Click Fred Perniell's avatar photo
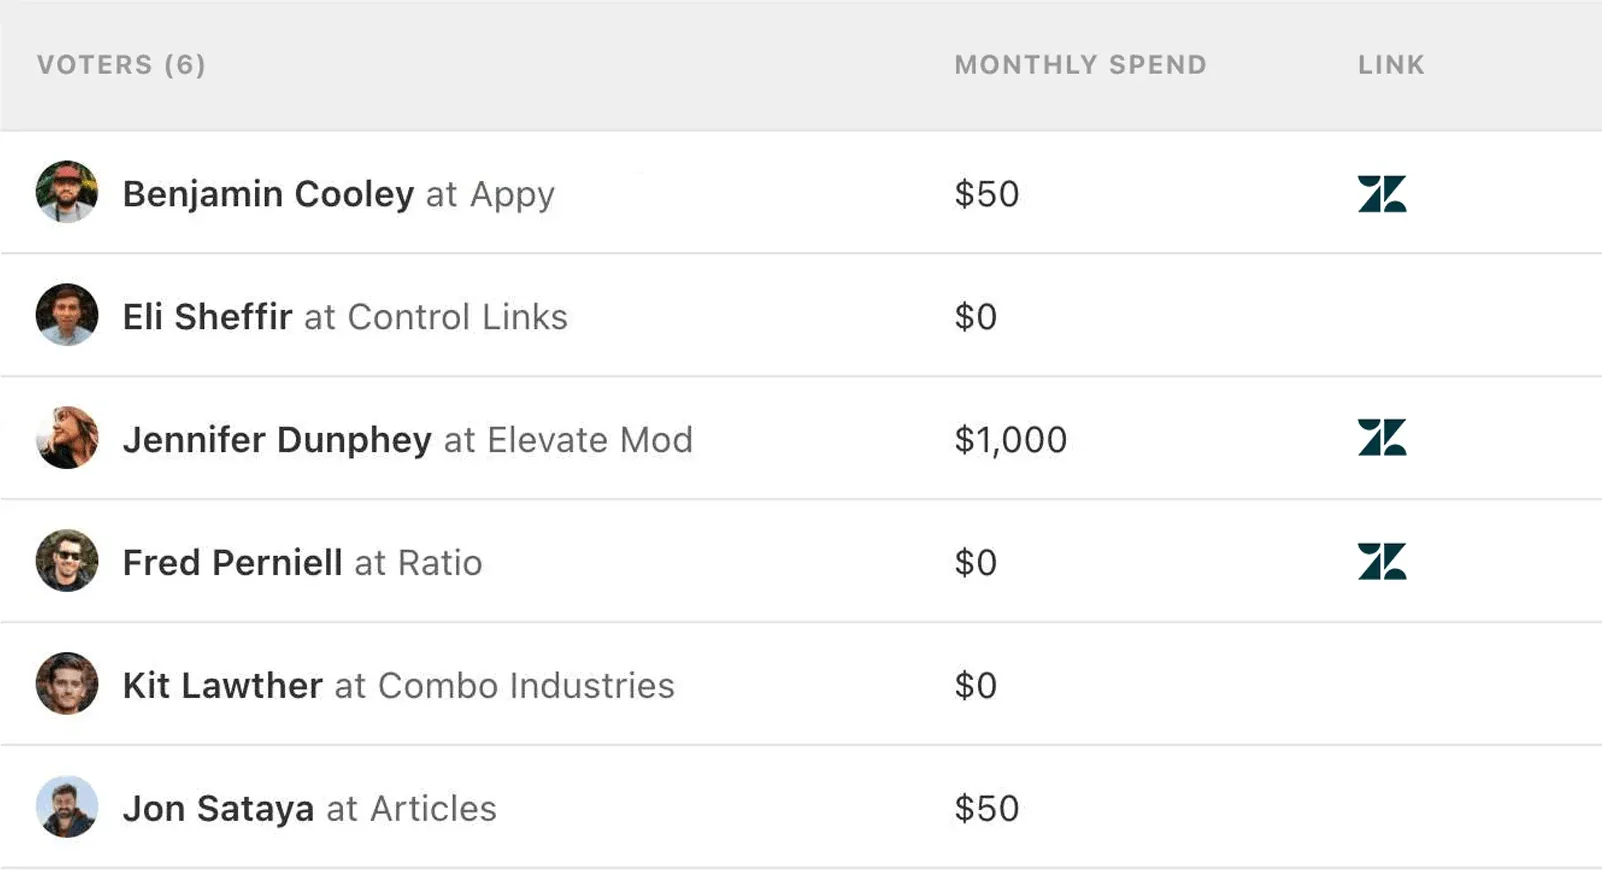1602x870 pixels. pyautogui.click(x=65, y=561)
